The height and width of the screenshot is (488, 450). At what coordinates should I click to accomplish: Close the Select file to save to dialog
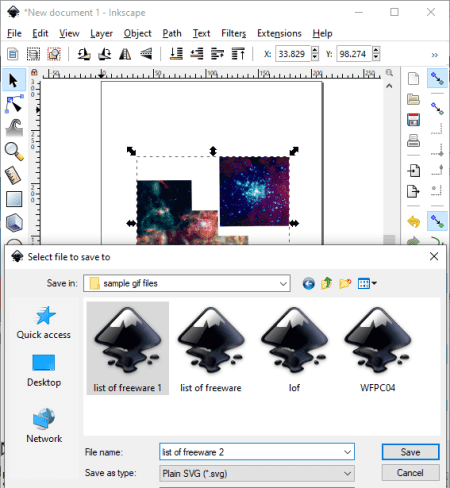pos(434,256)
